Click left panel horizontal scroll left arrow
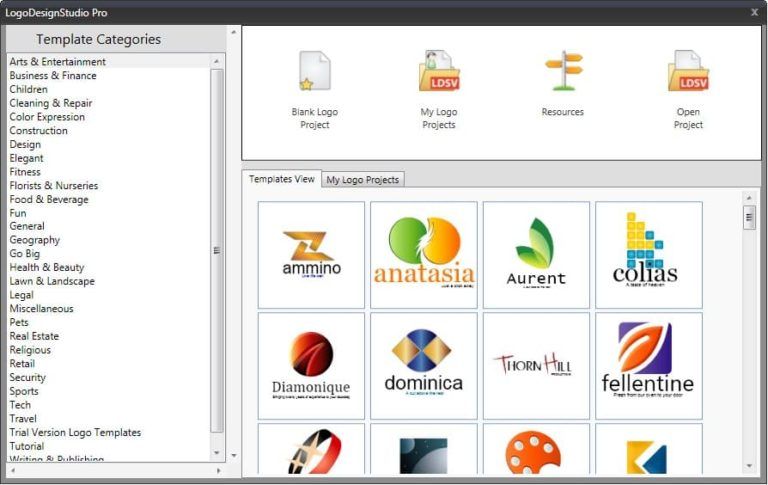The width and height of the screenshot is (768, 485). tap(13, 470)
